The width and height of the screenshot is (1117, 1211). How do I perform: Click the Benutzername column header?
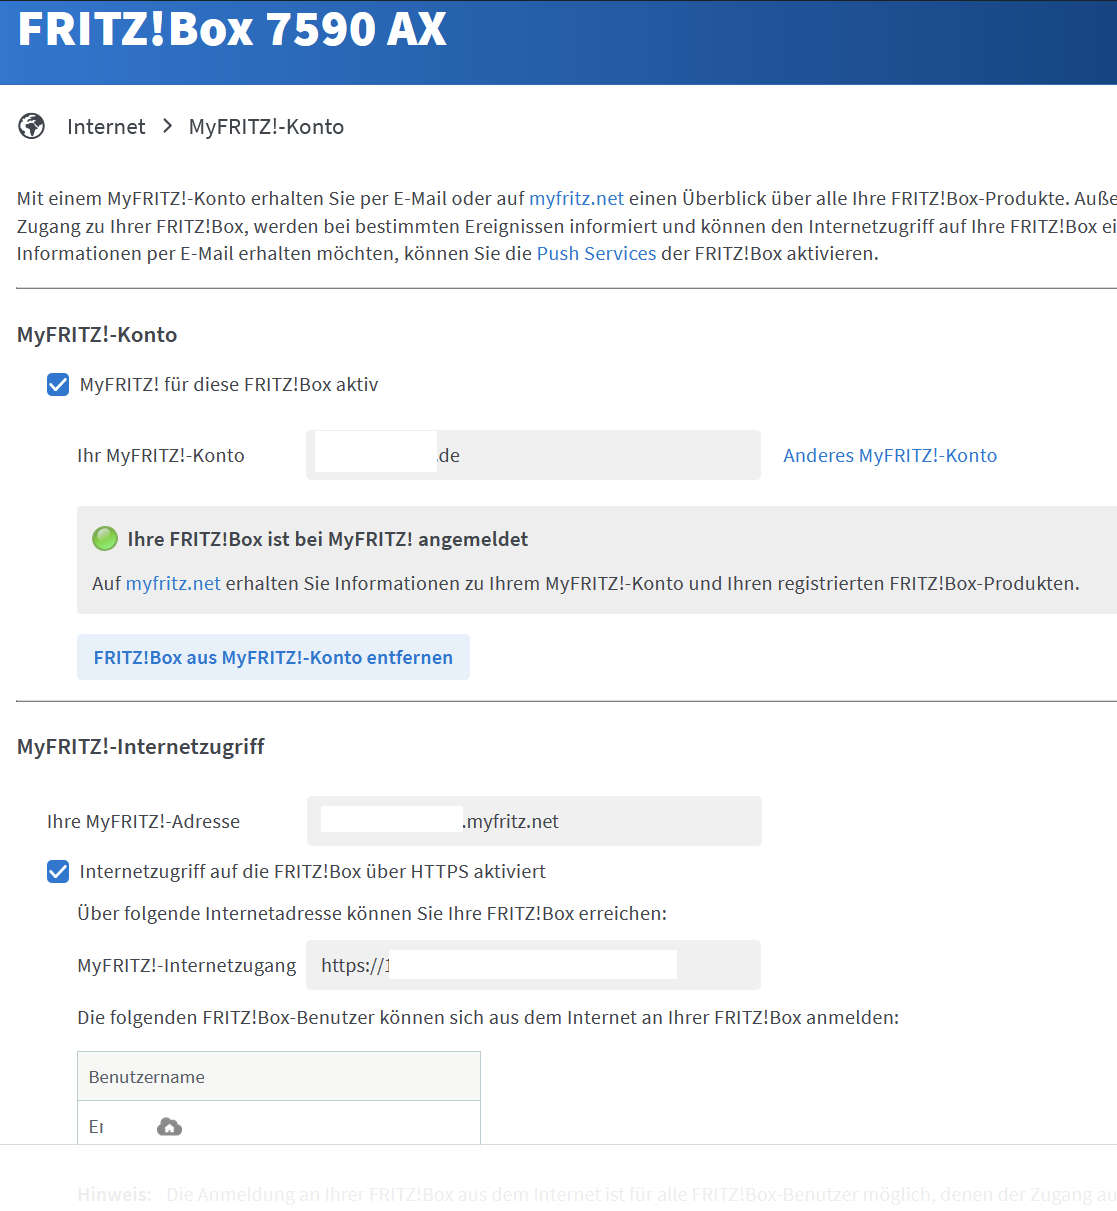coord(147,1077)
